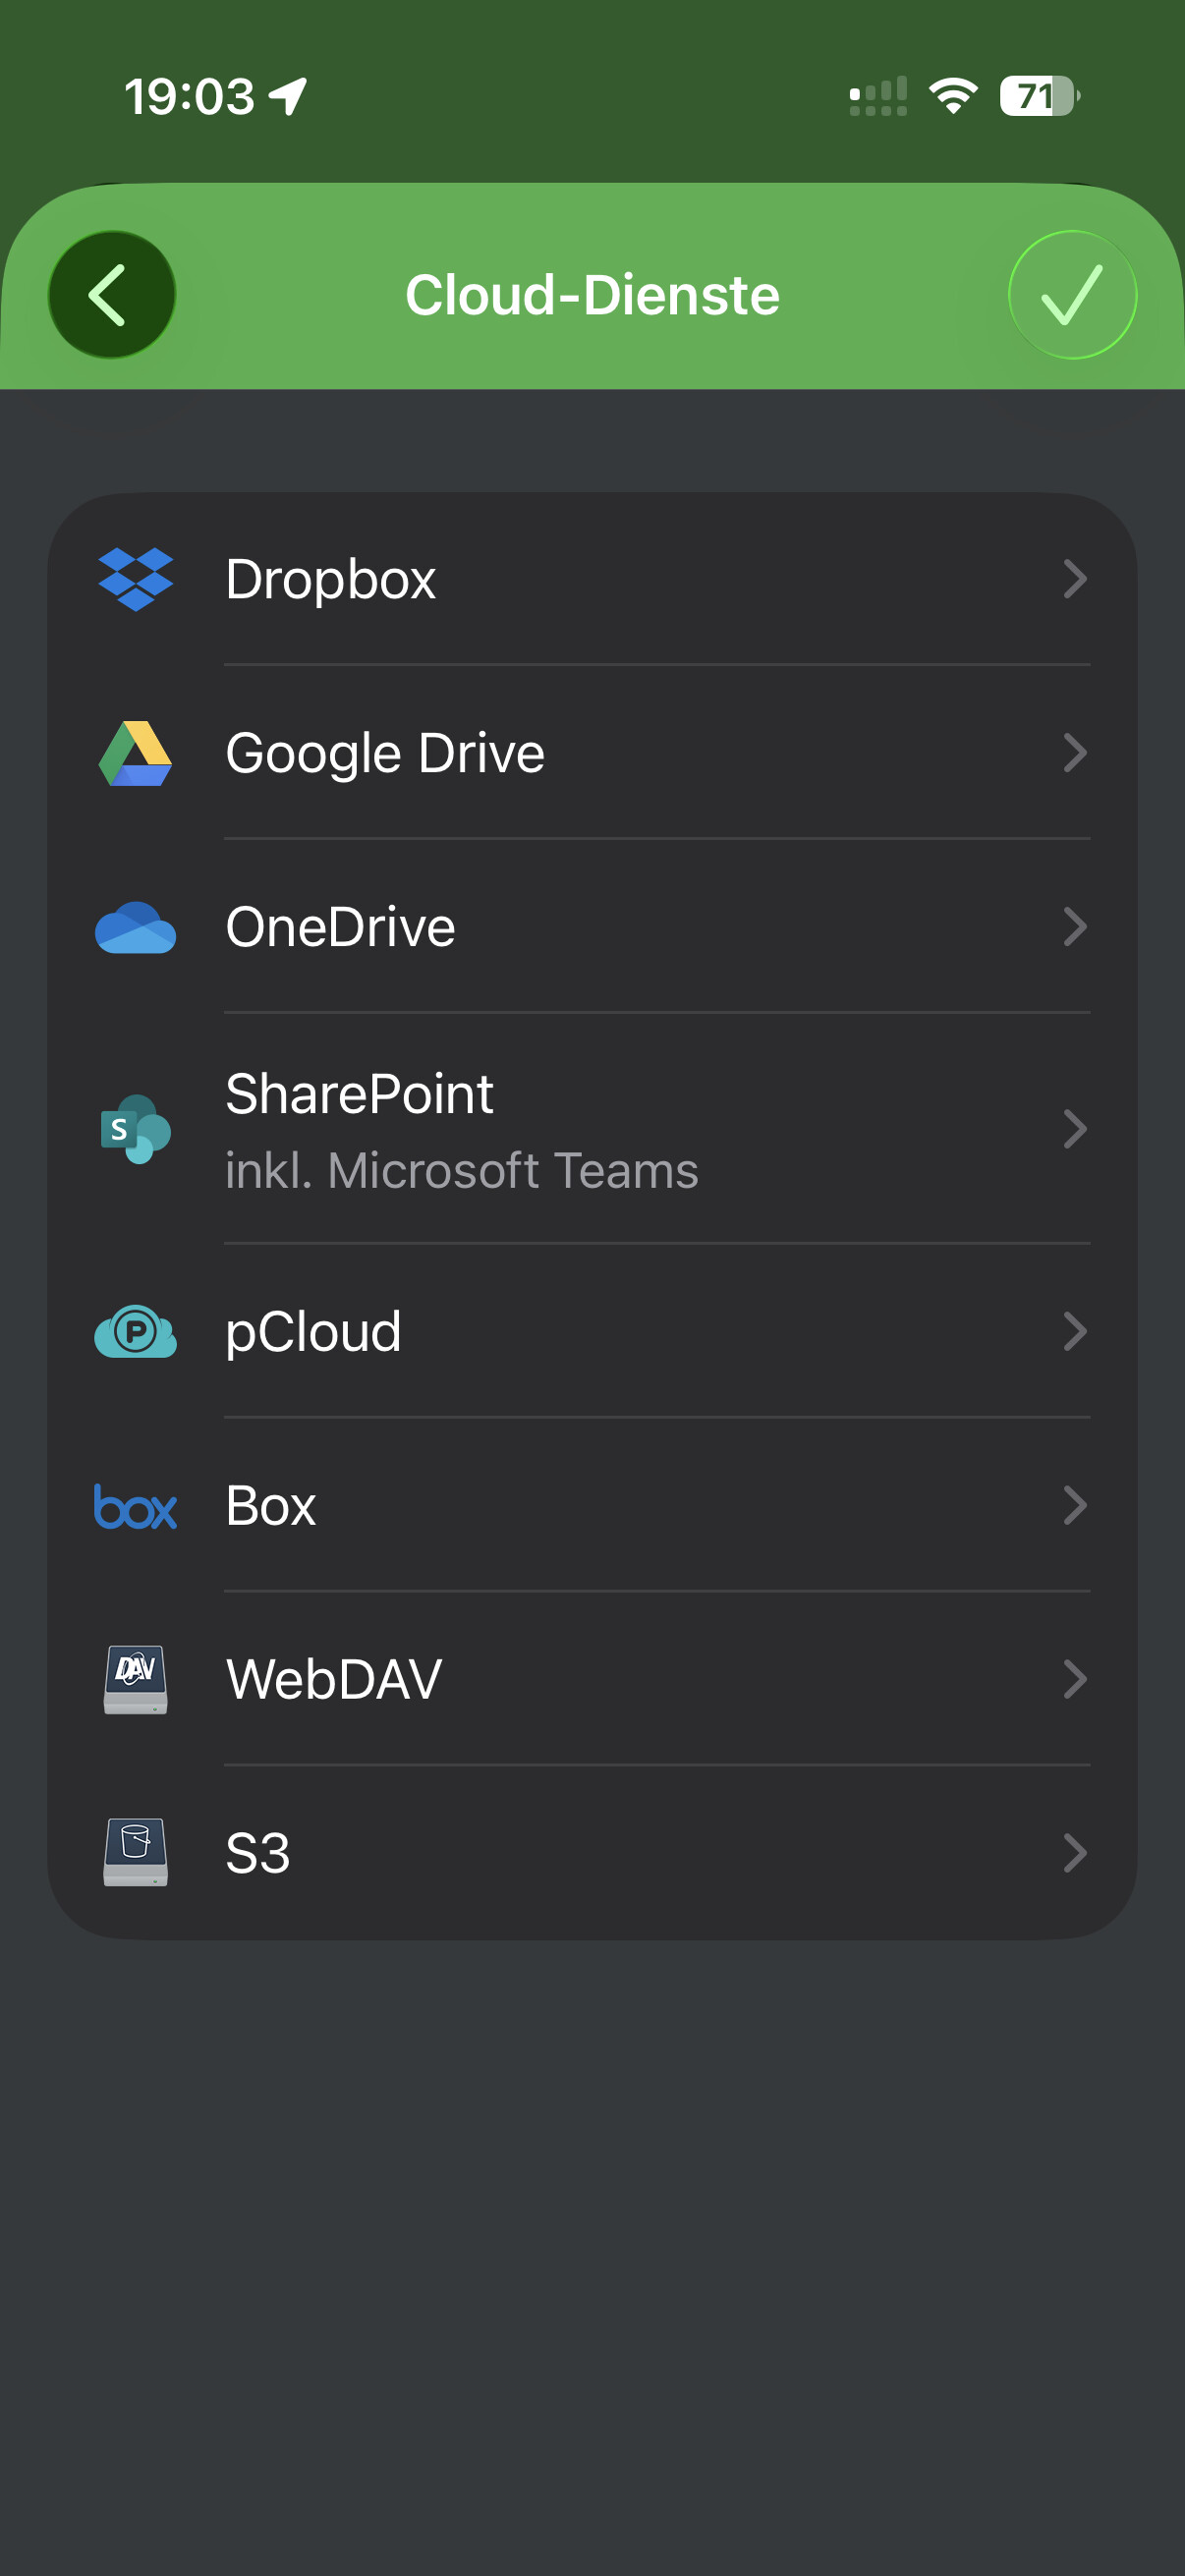
Task: Select the S3 label text
Action: tap(258, 1853)
